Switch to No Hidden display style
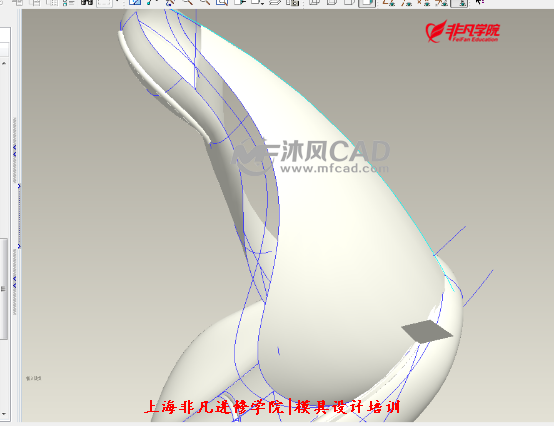The width and height of the screenshot is (554, 426). (349, 2)
